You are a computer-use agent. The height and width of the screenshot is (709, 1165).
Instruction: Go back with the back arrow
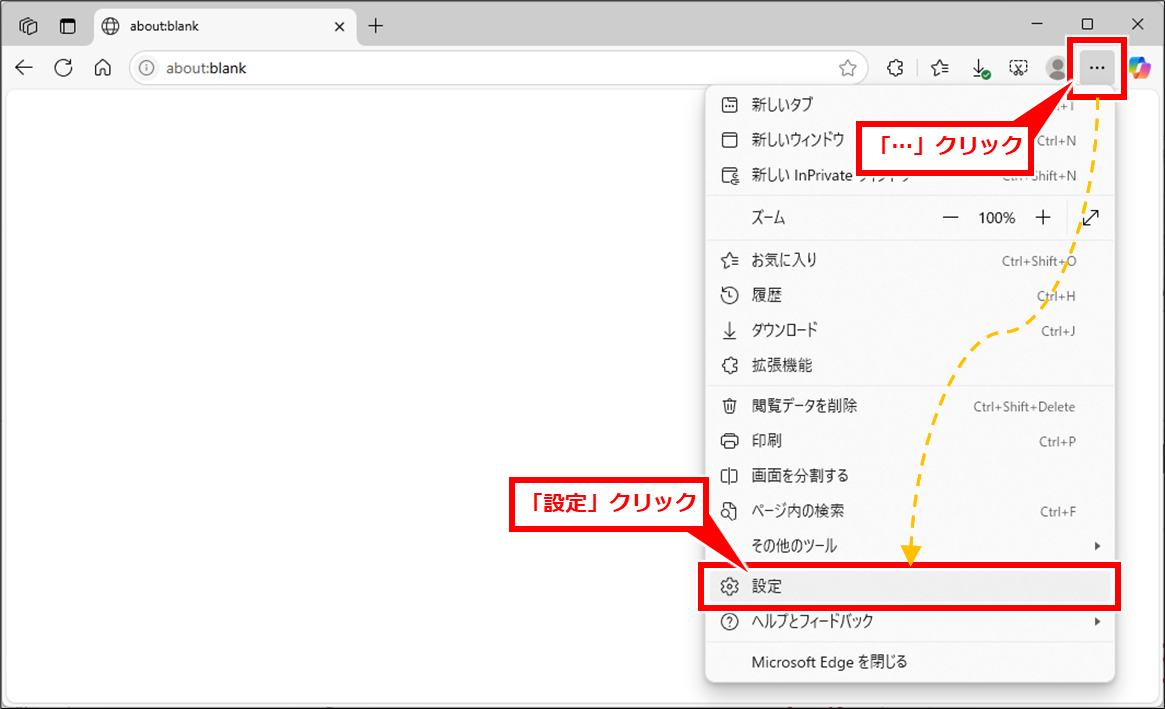(x=24, y=68)
